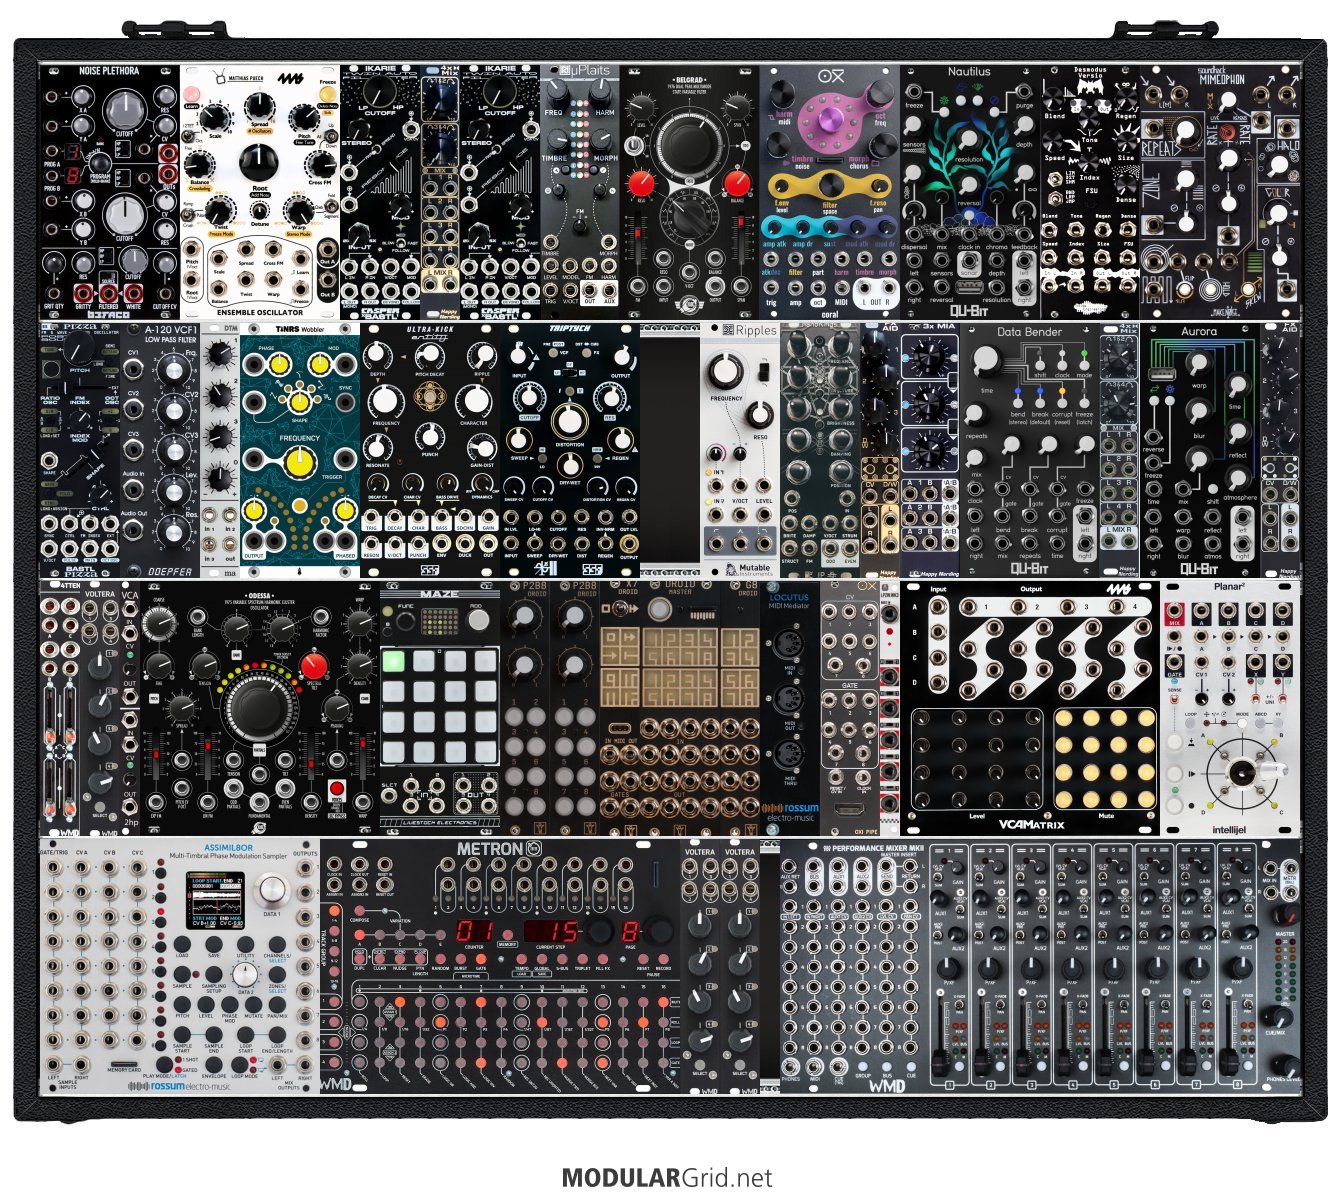The width and height of the screenshot is (1335, 1199).
Task: Click the Ensemble Oscillator large Root knob
Action: tap(258, 162)
